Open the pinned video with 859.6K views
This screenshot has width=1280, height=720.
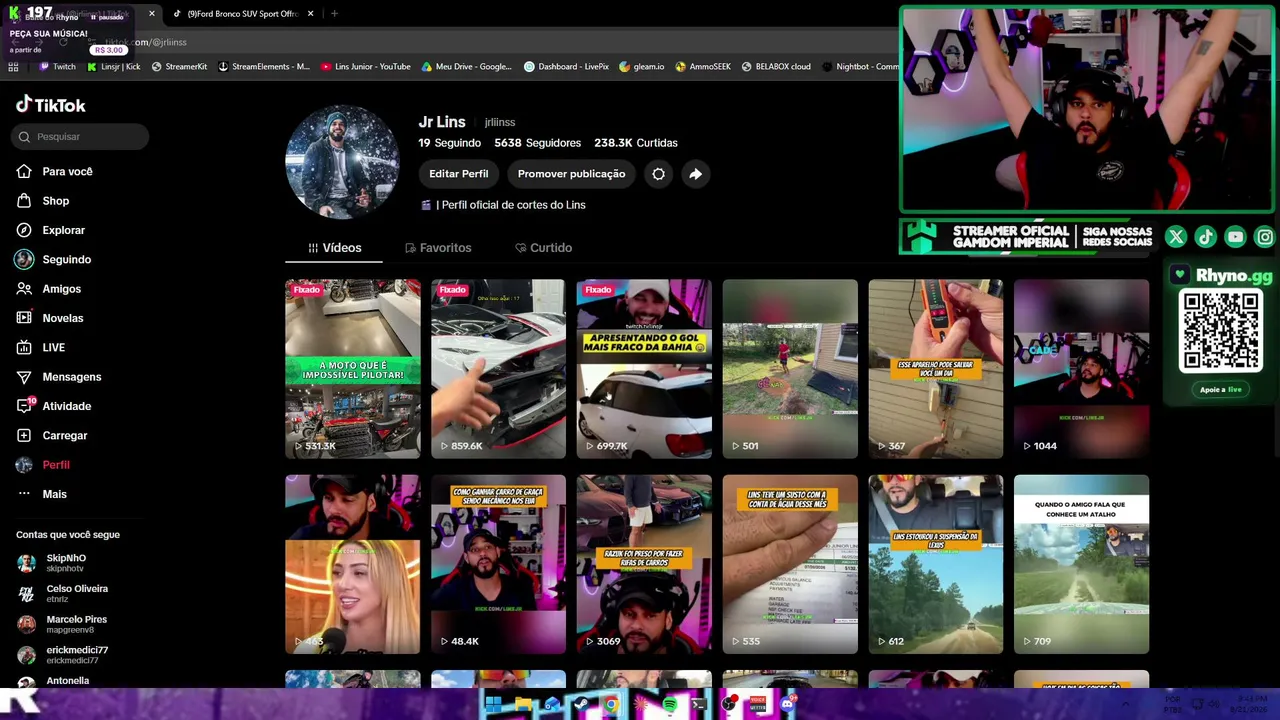click(498, 369)
